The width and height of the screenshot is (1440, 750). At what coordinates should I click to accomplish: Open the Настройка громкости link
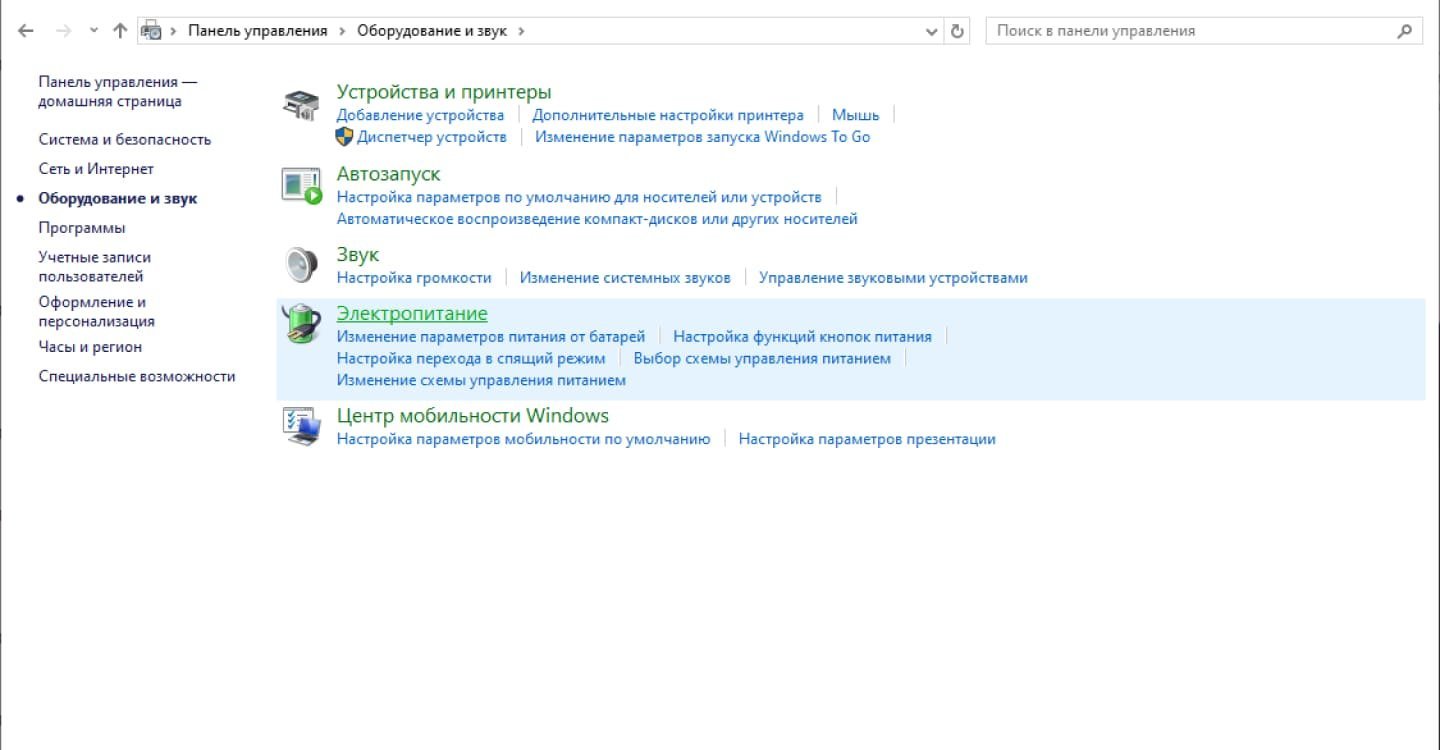point(414,277)
